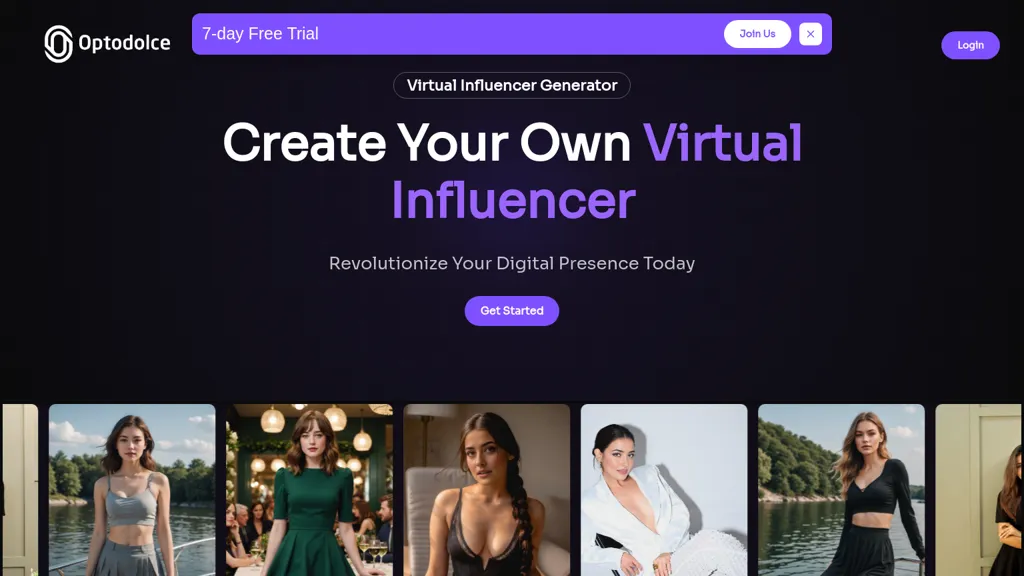1024x576 pixels.
Task: Click the Optodolce wordmark text
Action: click(124, 43)
